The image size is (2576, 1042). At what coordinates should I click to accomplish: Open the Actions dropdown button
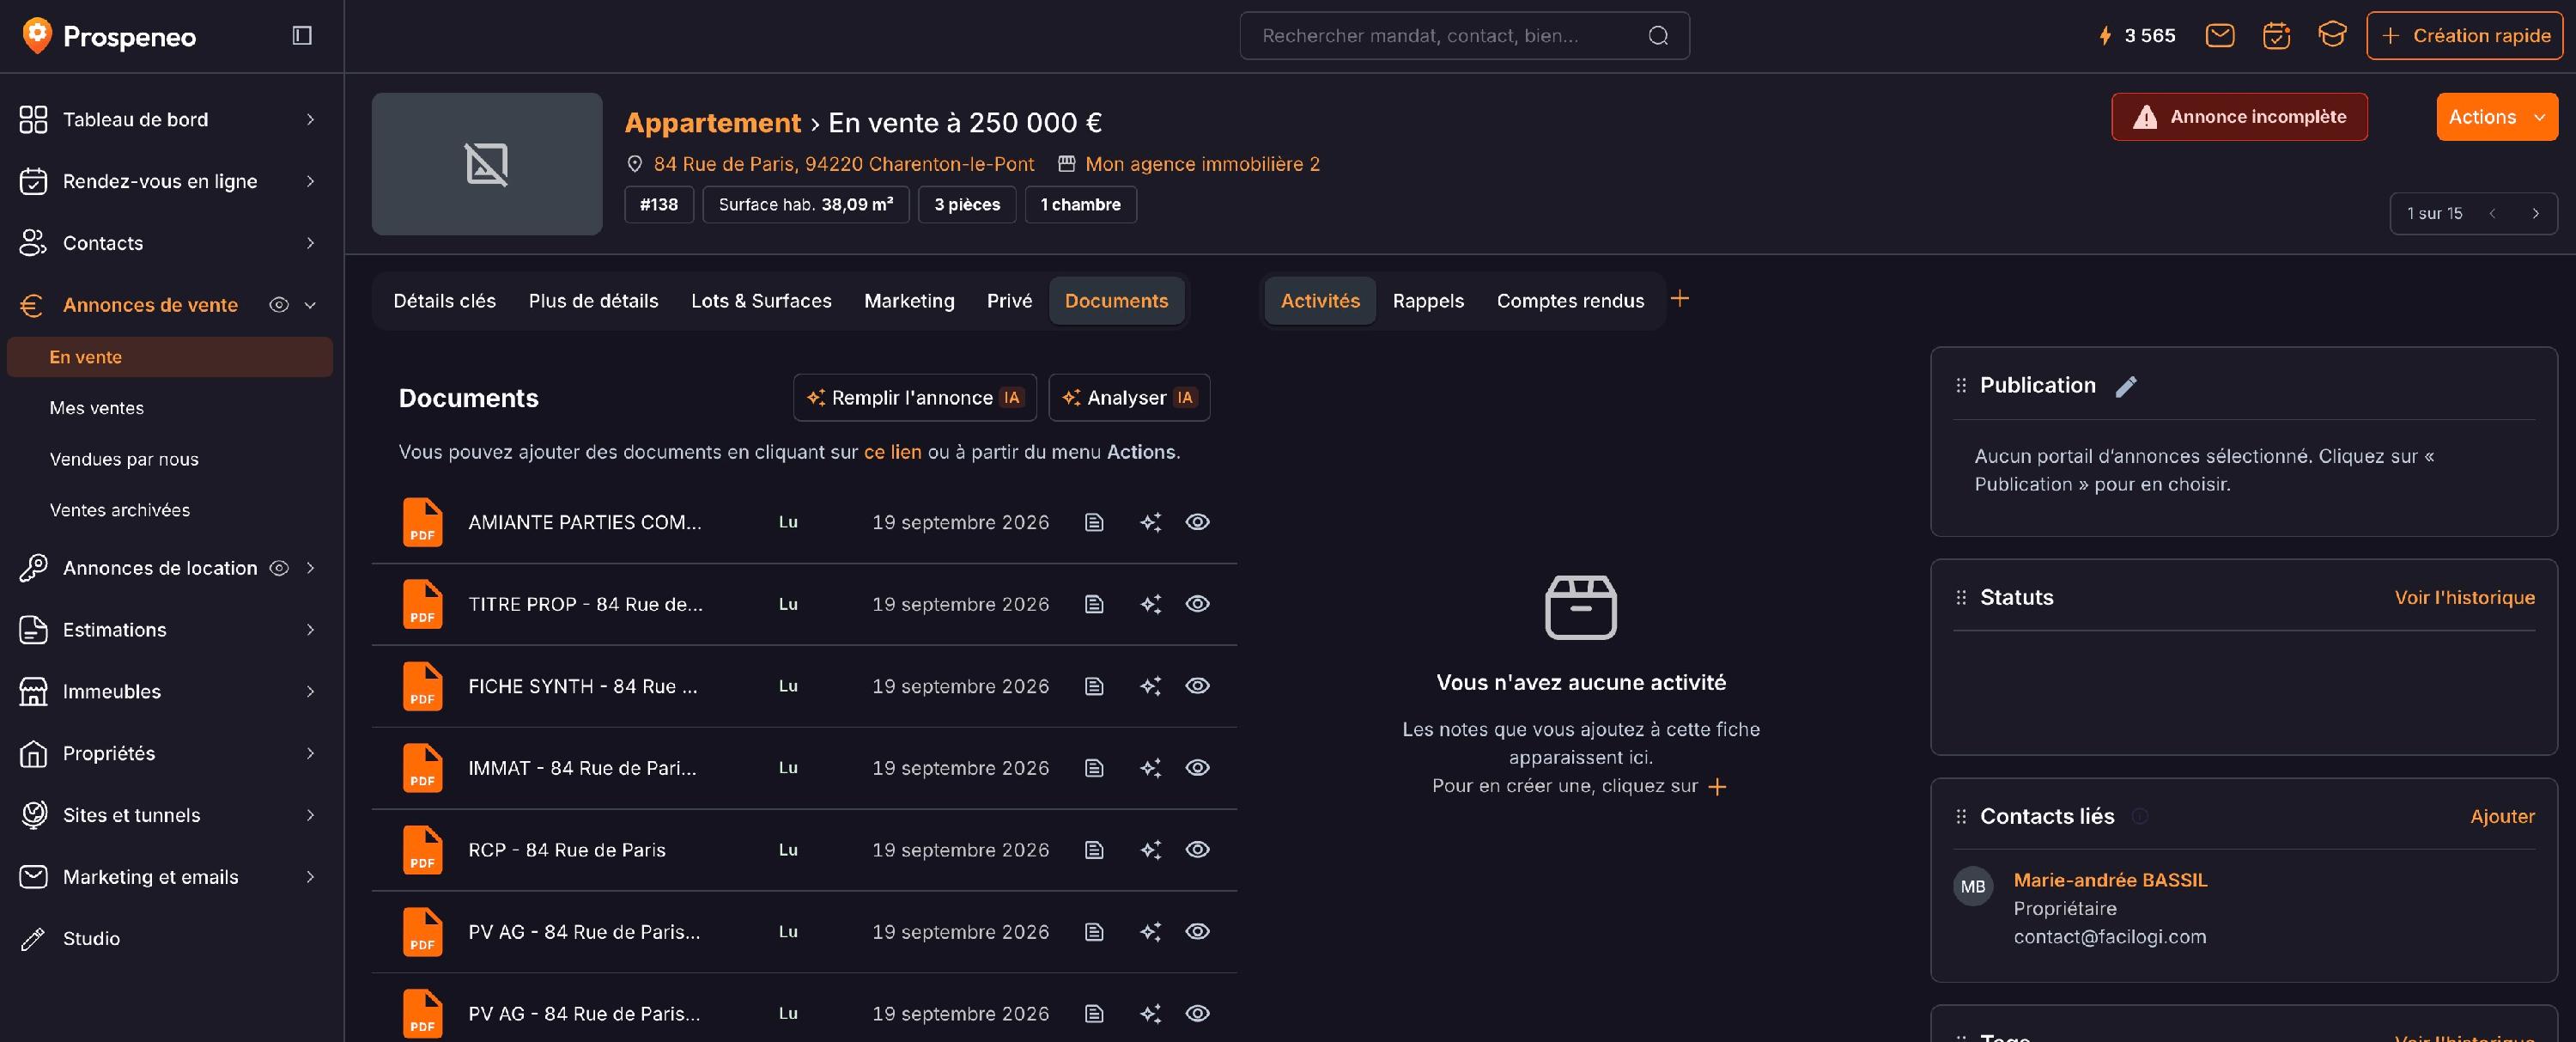pyautogui.click(x=2496, y=117)
